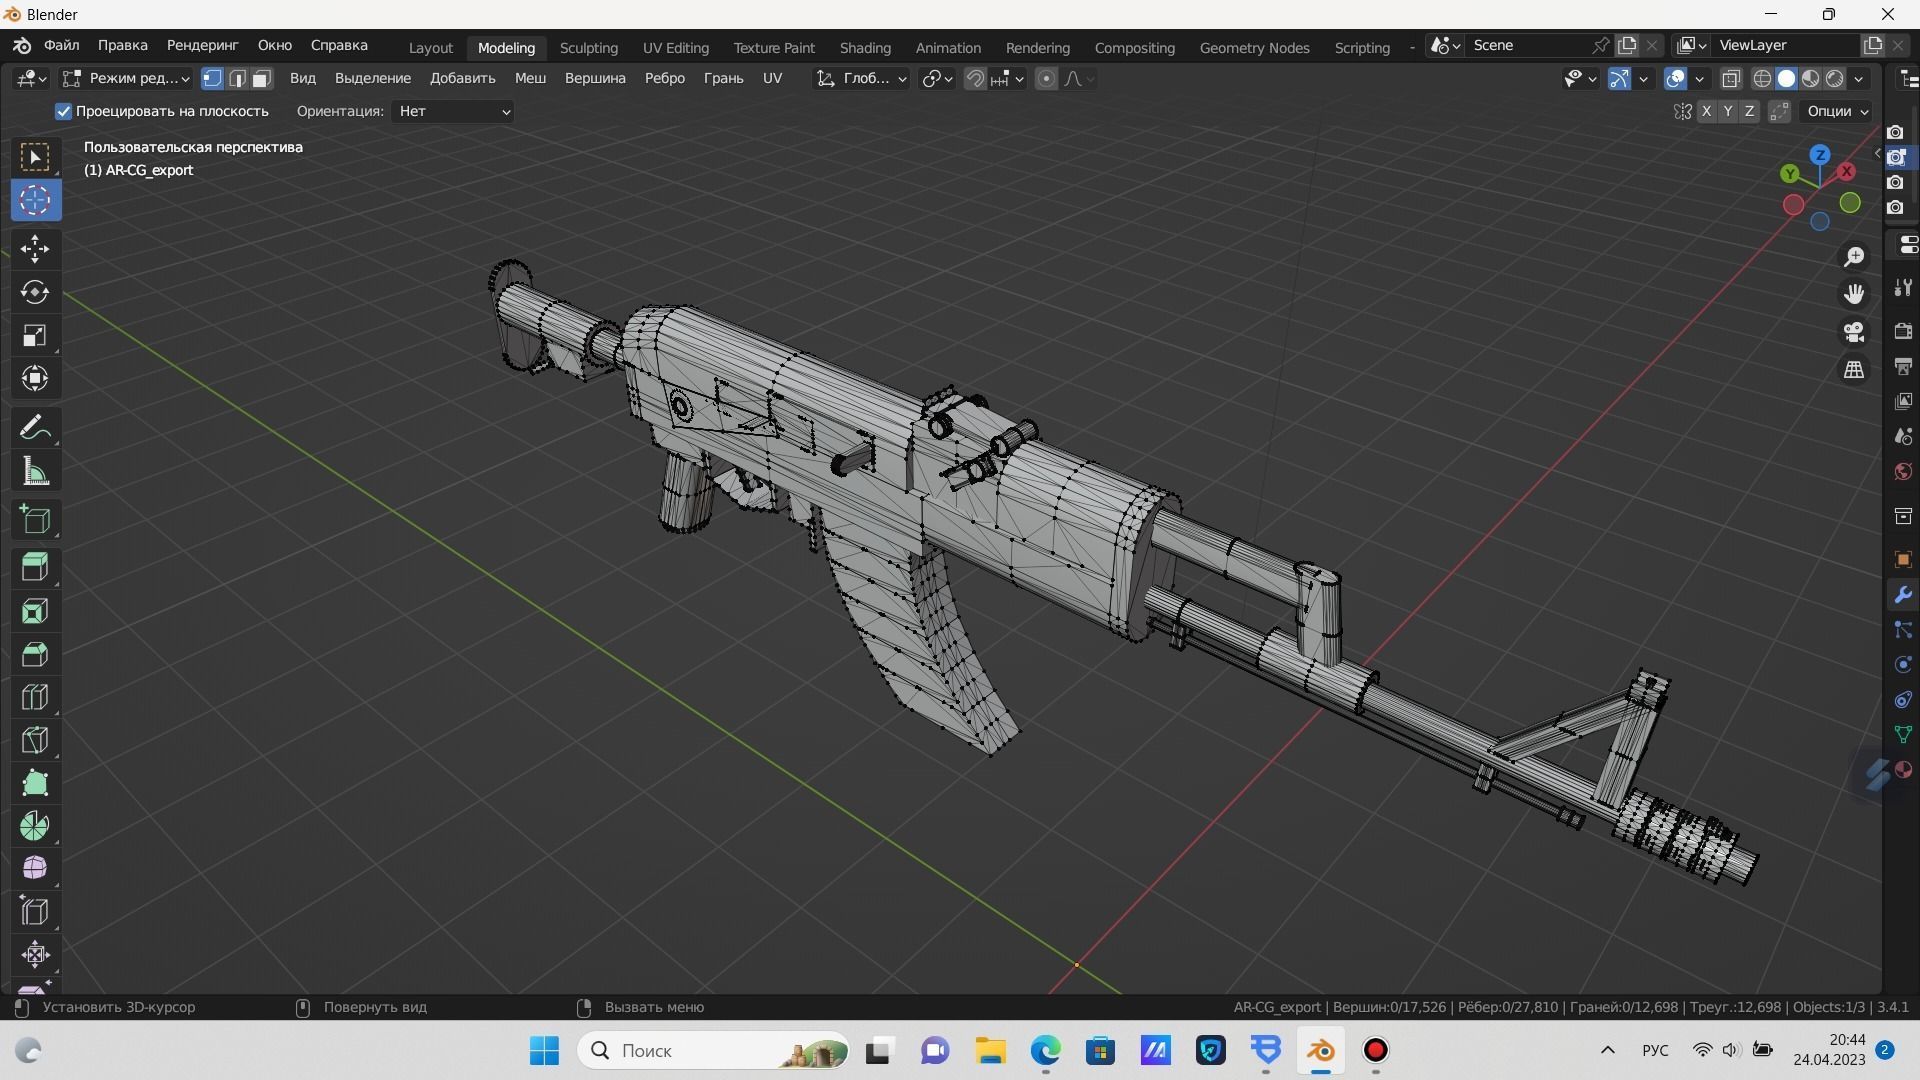Open the Меш menu

(530, 78)
